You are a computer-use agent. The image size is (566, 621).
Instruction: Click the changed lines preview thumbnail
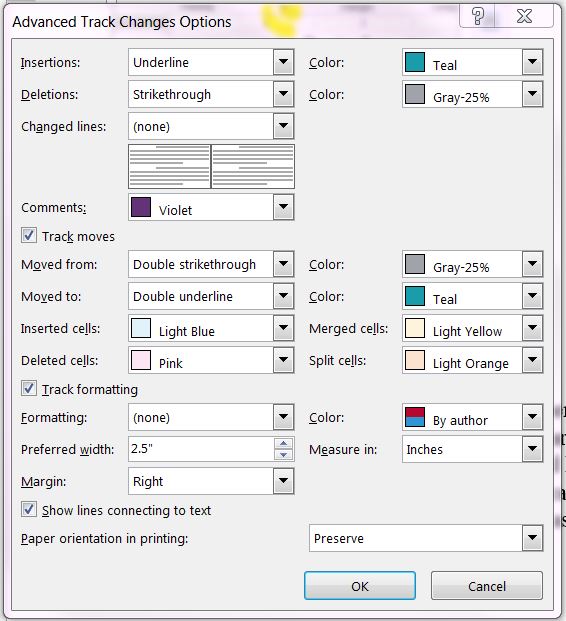pos(211,166)
